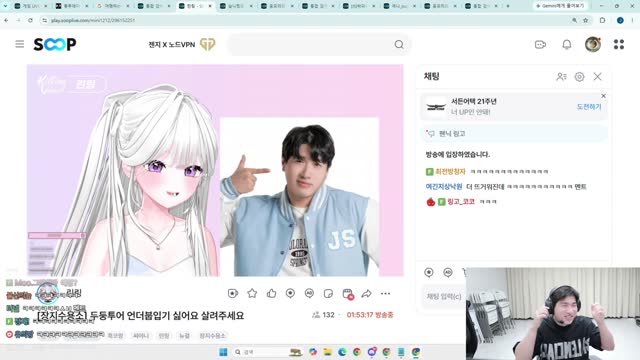Close the chat panel

pos(598,77)
